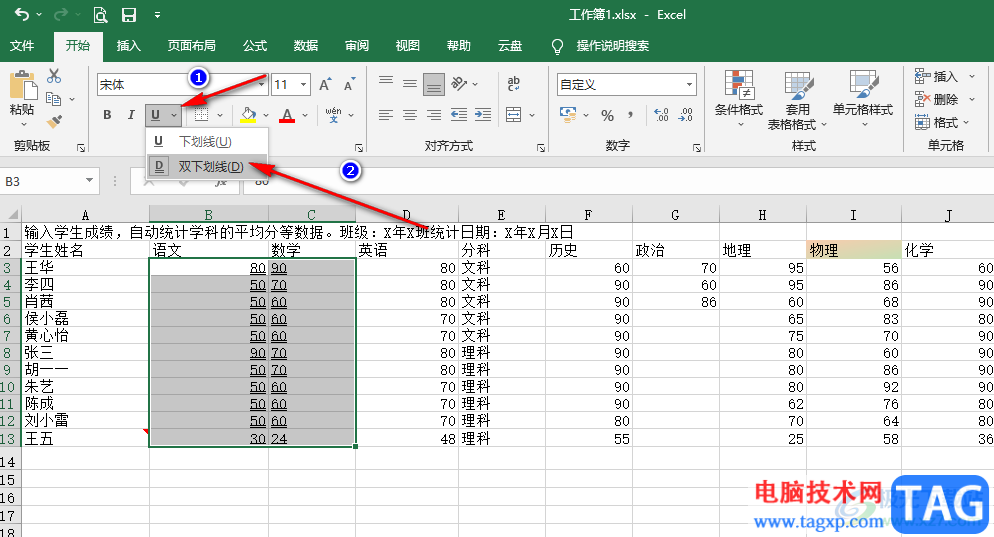This screenshot has width=994, height=537.
Task: Apply cell borders with the borders icon
Action: [201, 115]
